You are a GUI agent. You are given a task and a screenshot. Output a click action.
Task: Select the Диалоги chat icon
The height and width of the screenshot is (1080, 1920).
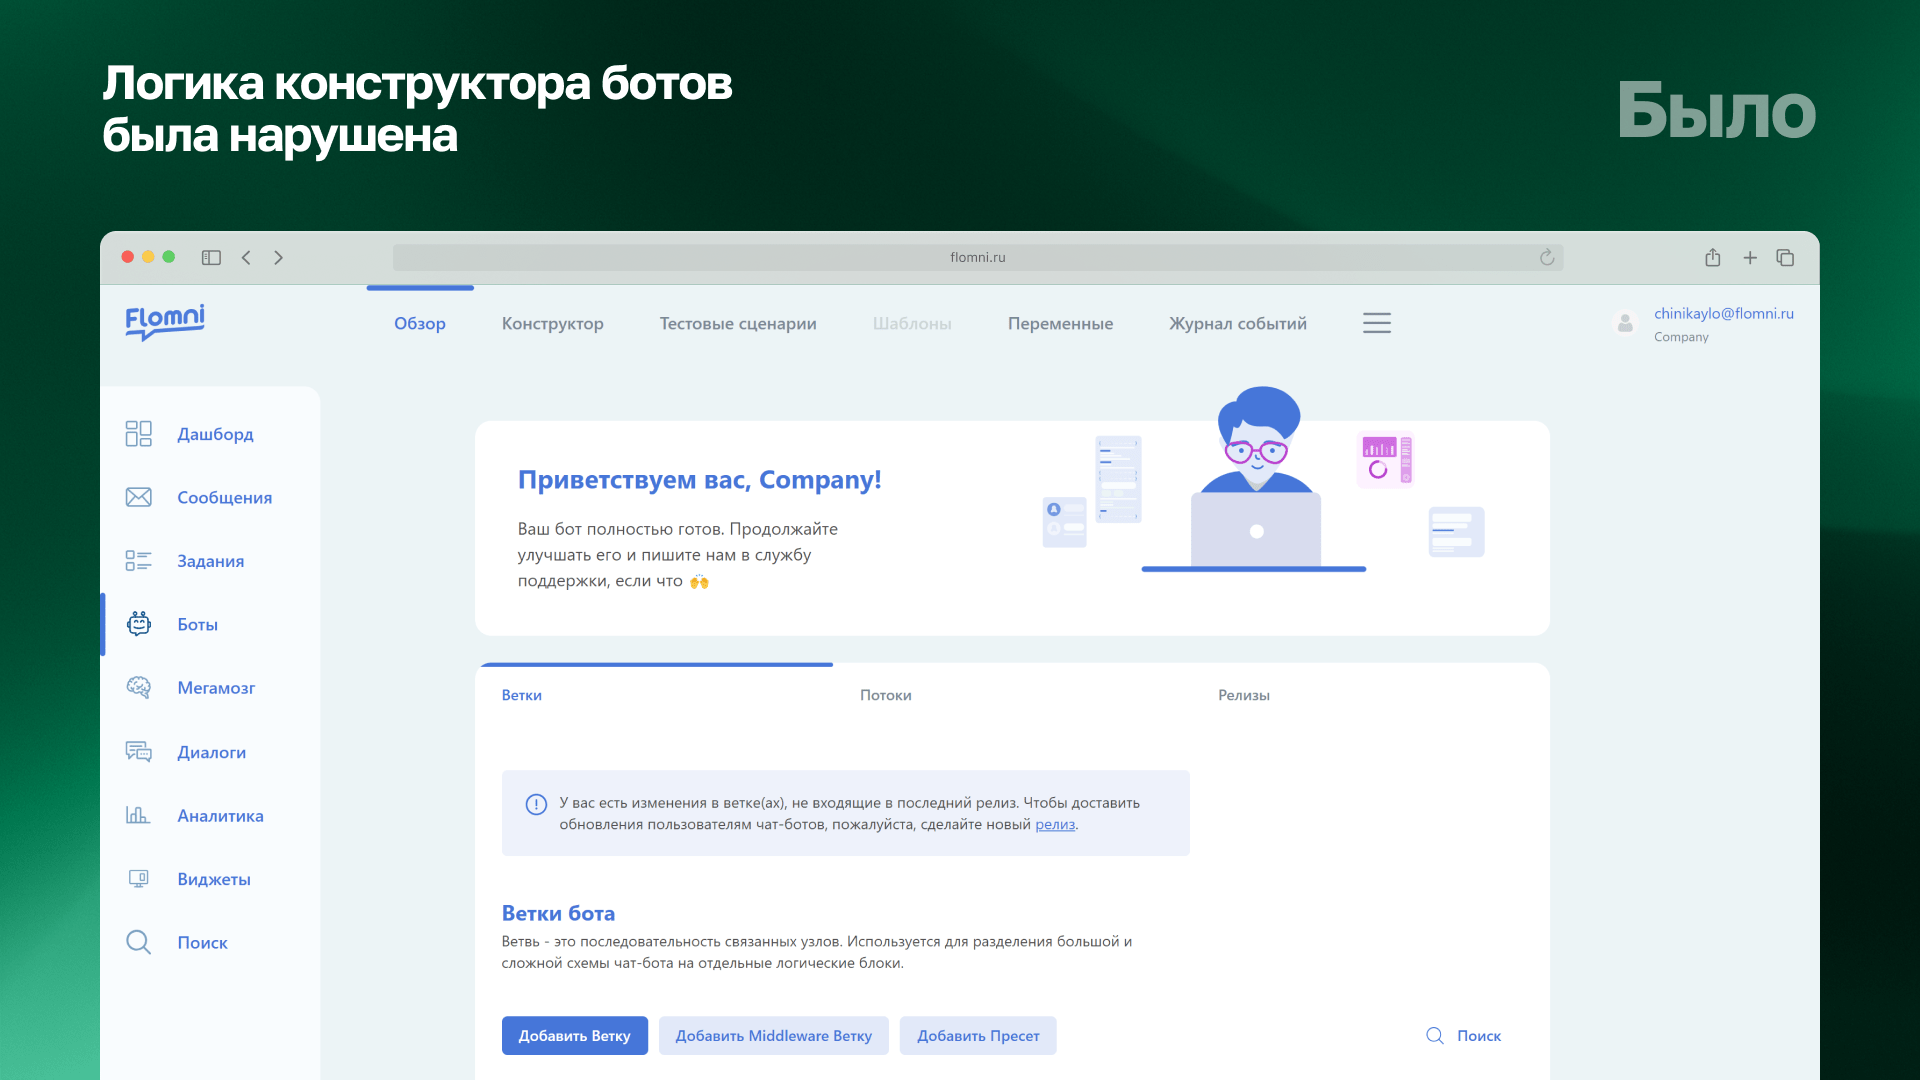point(138,751)
